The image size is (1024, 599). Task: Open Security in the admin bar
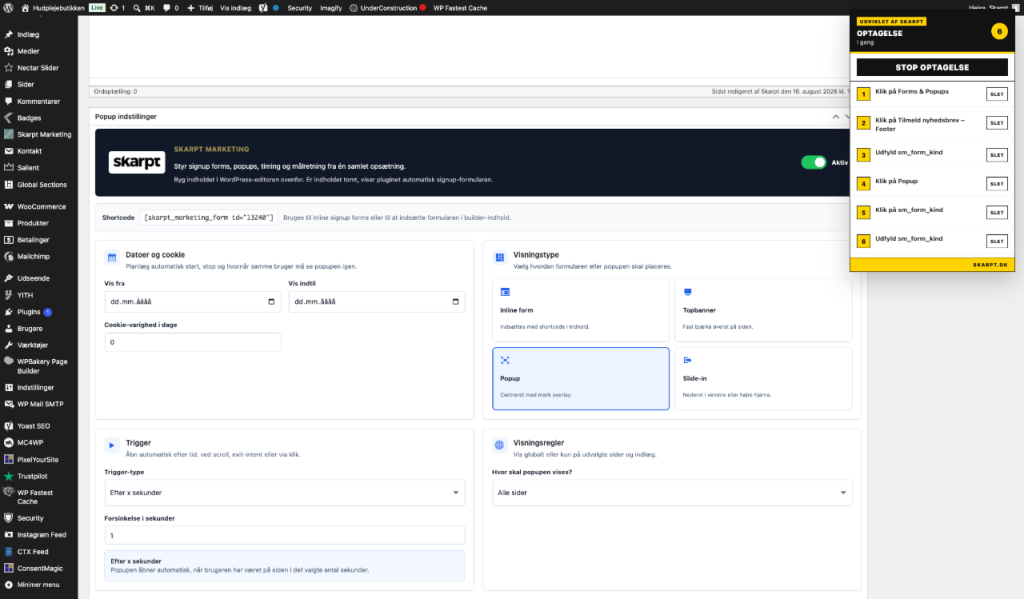[300, 8]
